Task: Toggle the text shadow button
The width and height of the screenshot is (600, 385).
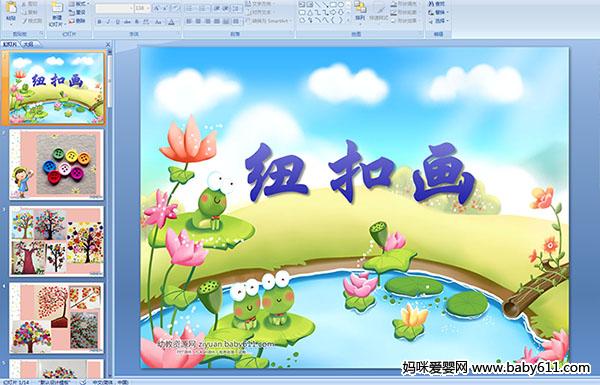Action: [x=137, y=22]
